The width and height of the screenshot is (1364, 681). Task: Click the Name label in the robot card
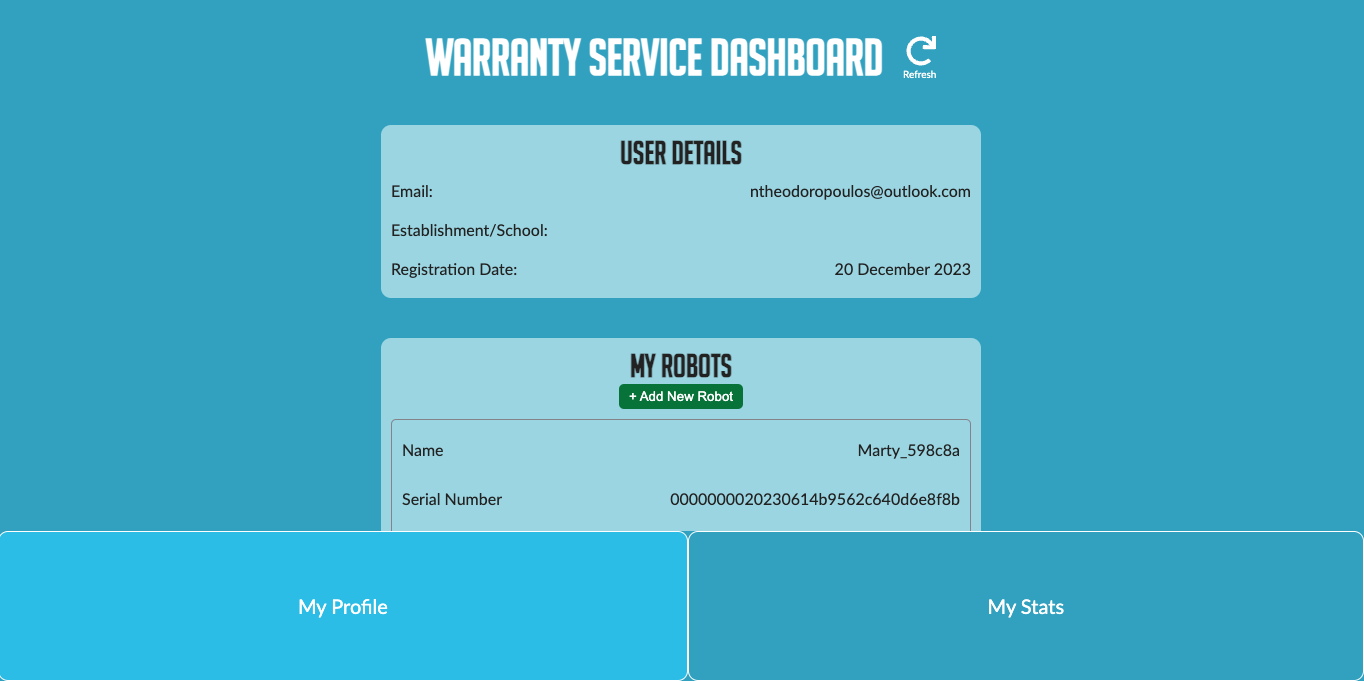tap(422, 450)
